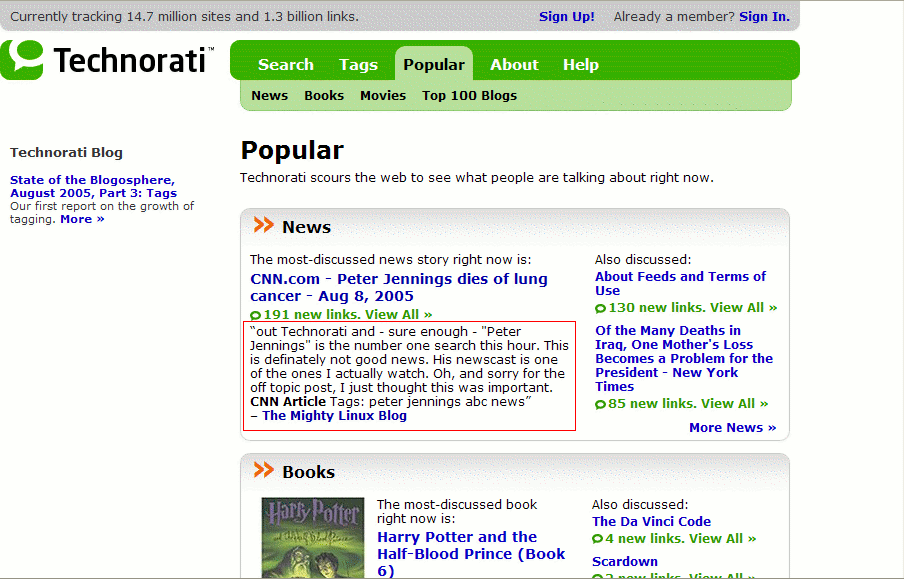Select the Popular tab
Viewport: 904px width, 579px height.
point(434,65)
